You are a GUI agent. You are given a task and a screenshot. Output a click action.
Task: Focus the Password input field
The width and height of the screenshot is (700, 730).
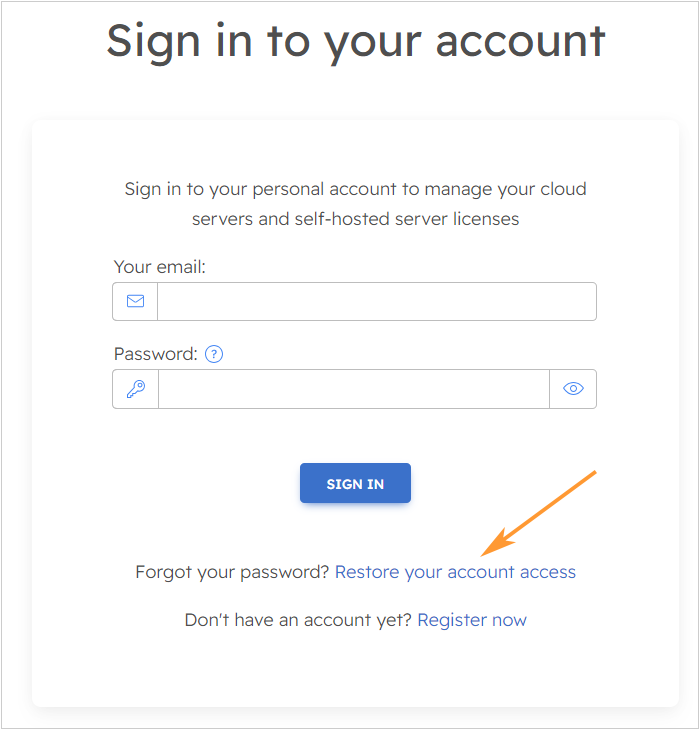click(x=353, y=389)
